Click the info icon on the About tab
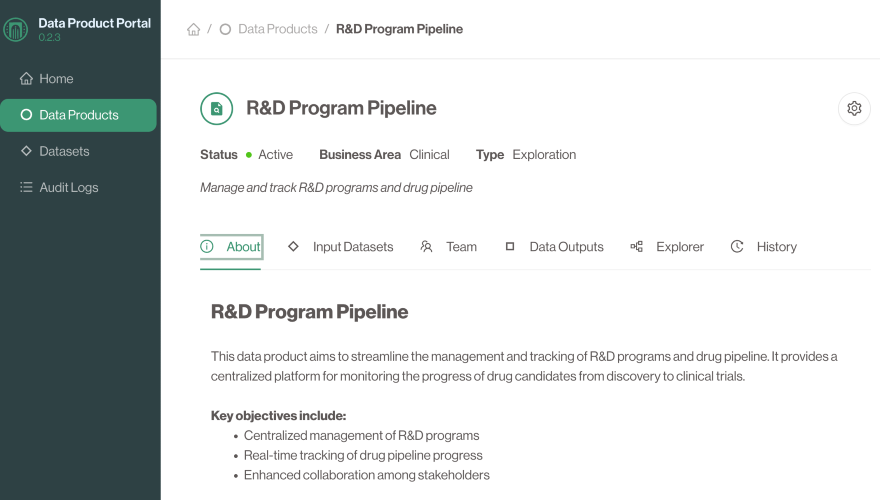The height and width of the screenshot is (500, 880). tap(207, 246)
